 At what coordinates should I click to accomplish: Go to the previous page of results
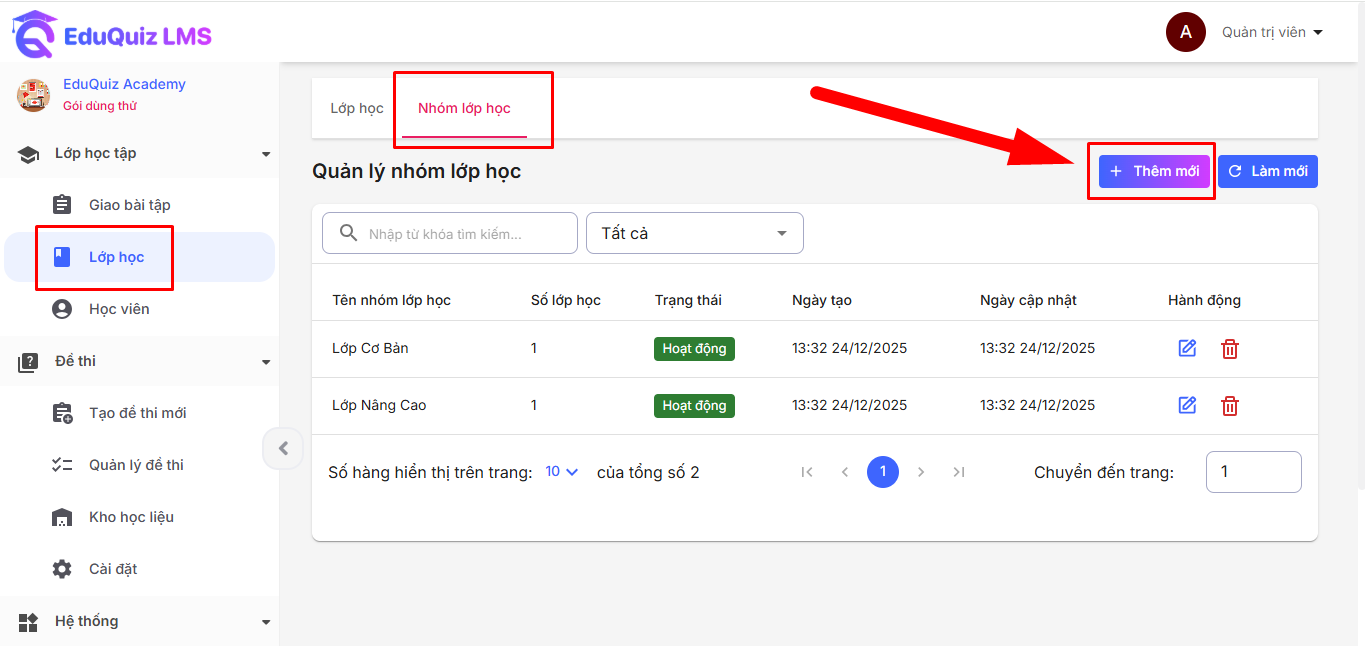[845, 472]
